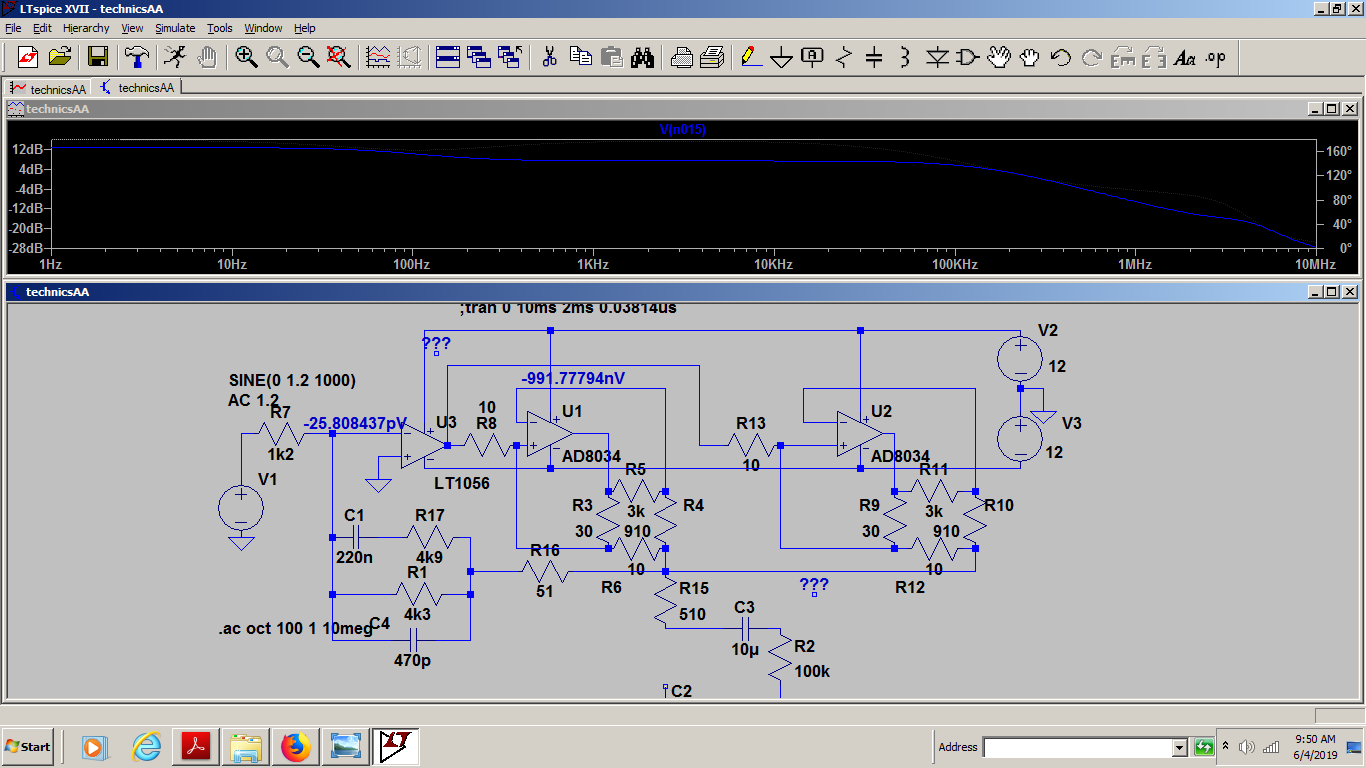Launch Firefox from taskbar
Viewport: 1366px width, 768px height.
[x=295, y=746]
